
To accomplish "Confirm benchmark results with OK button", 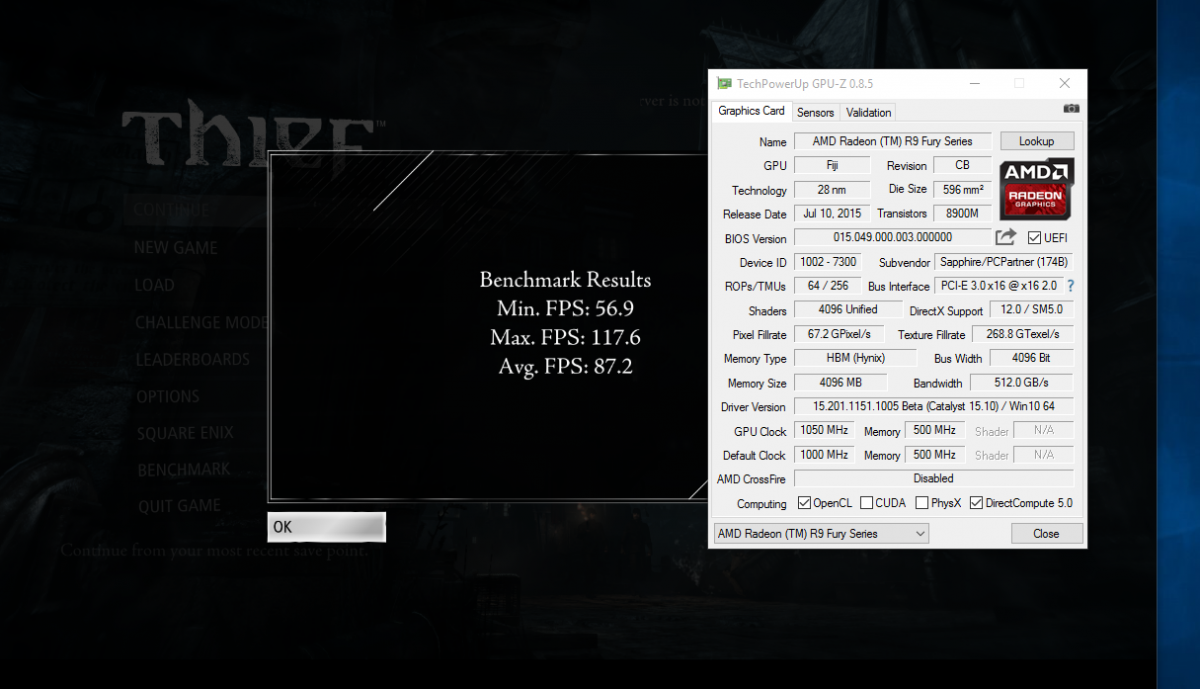I will tap(327, 527).
